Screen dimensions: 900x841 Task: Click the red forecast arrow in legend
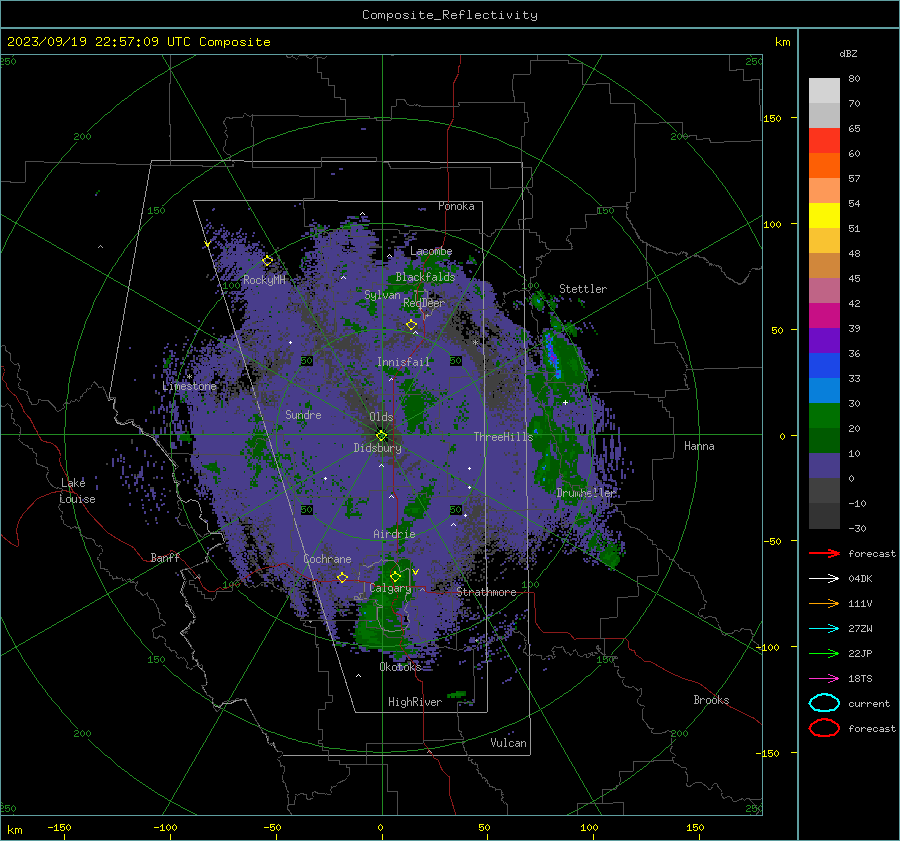tap(824, 553)
